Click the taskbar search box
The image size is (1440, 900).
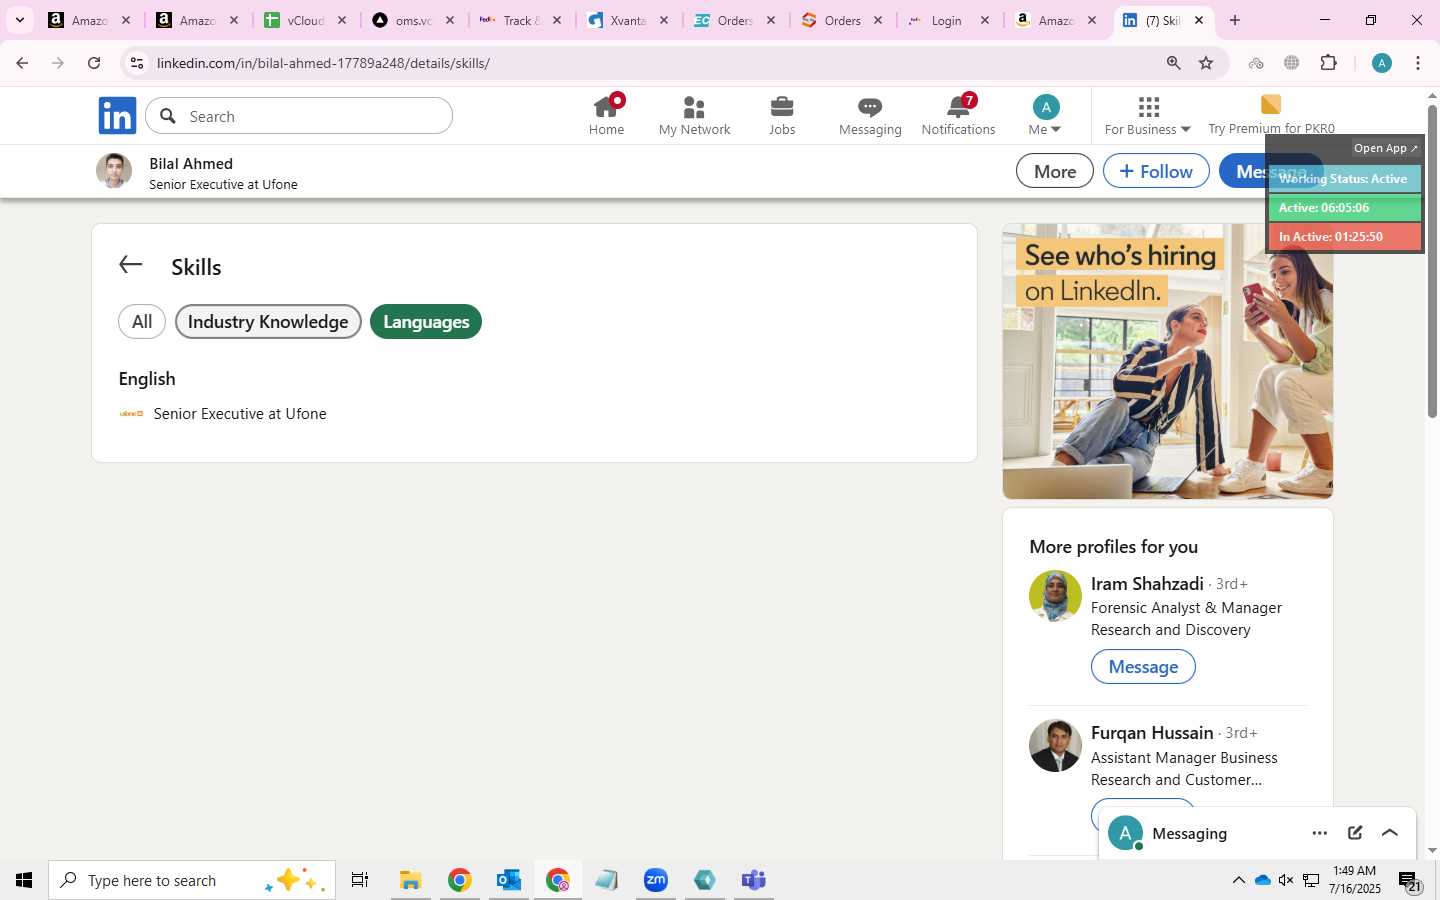tap(191, 880)
